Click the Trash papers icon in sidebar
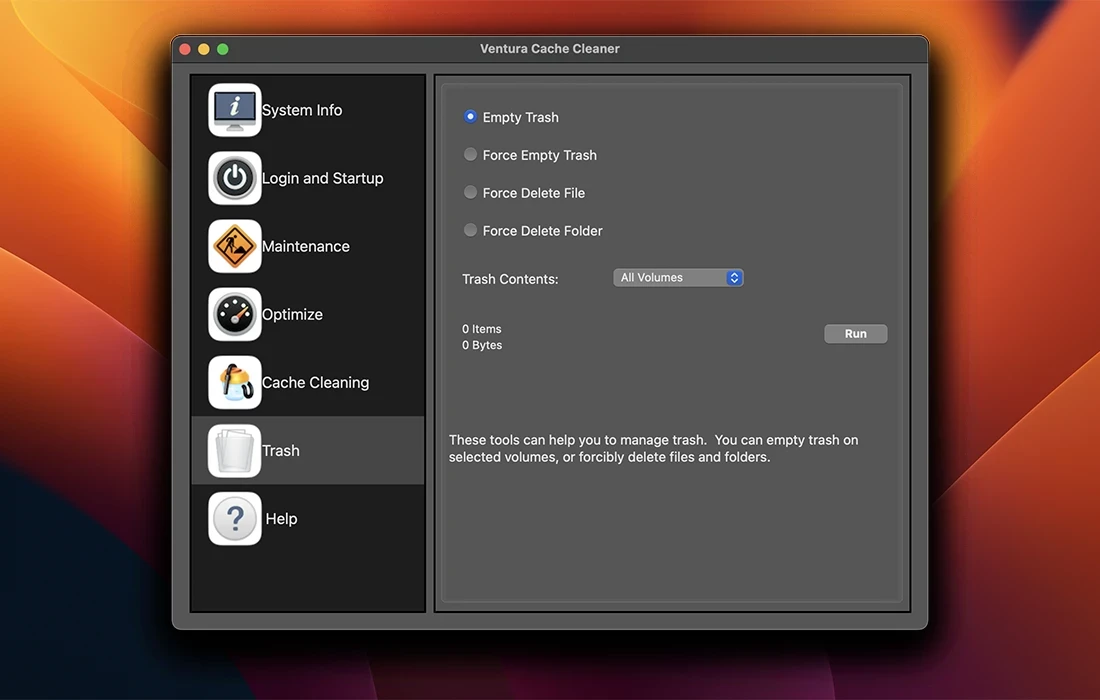The height and width of the screenshot is (700, 1100). coord(235,451)
